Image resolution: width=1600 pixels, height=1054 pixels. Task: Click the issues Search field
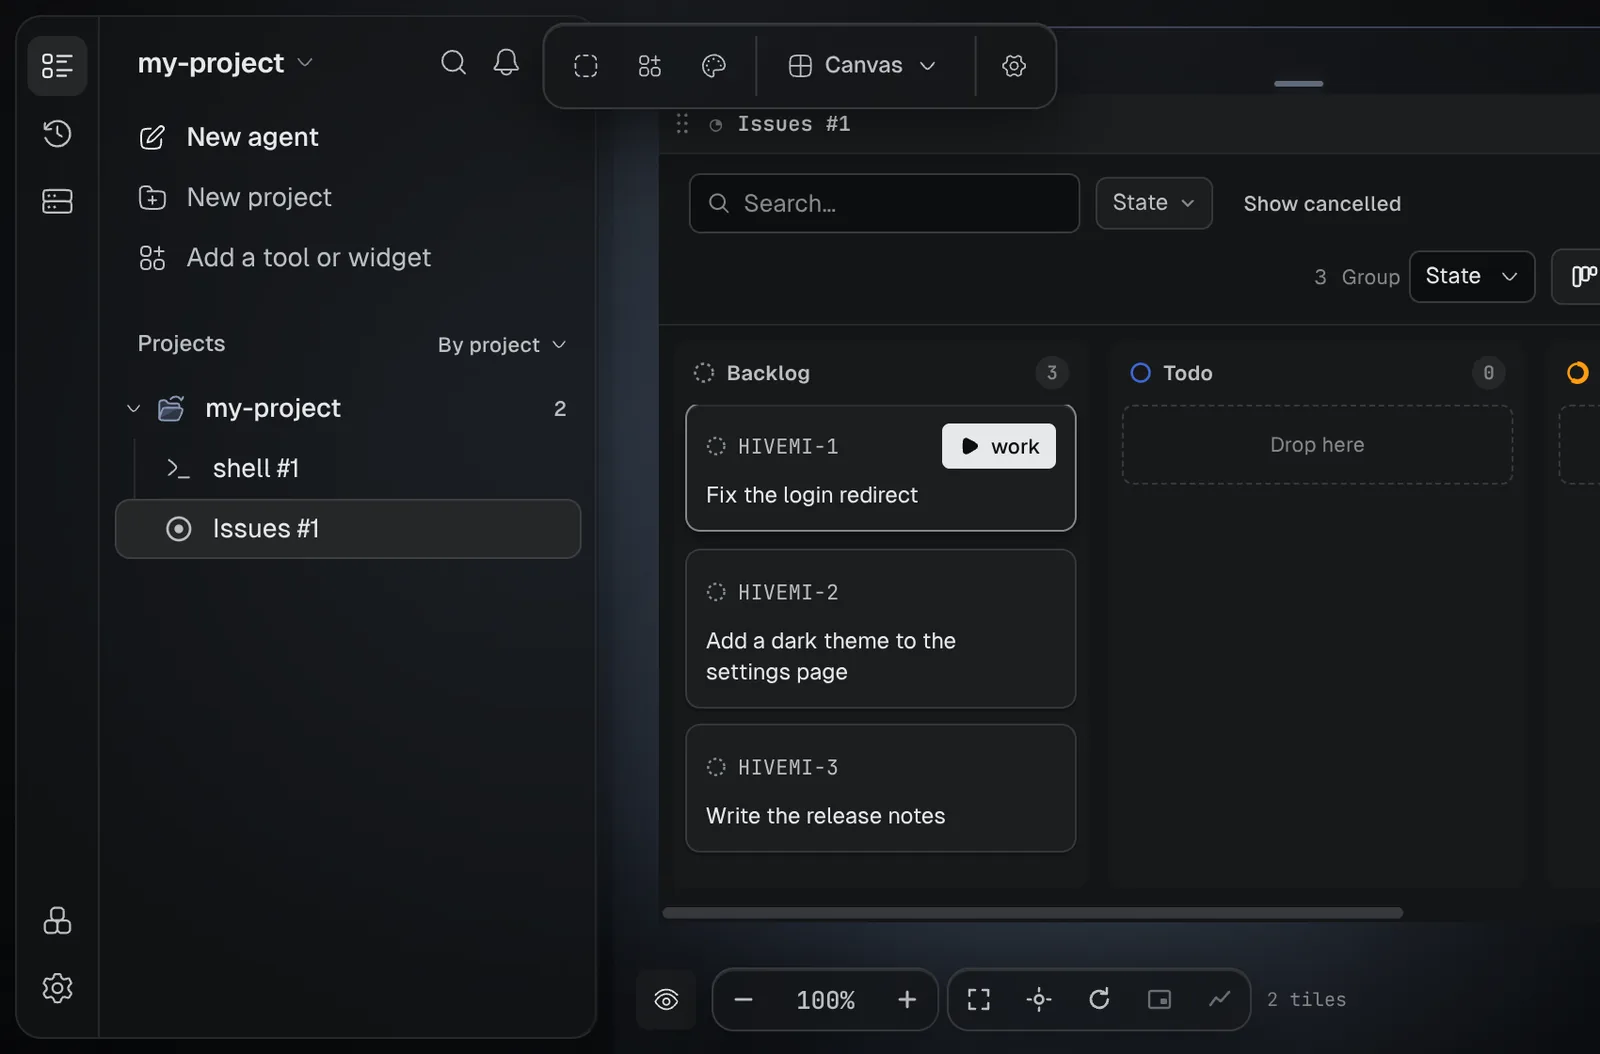pos(884,203)
